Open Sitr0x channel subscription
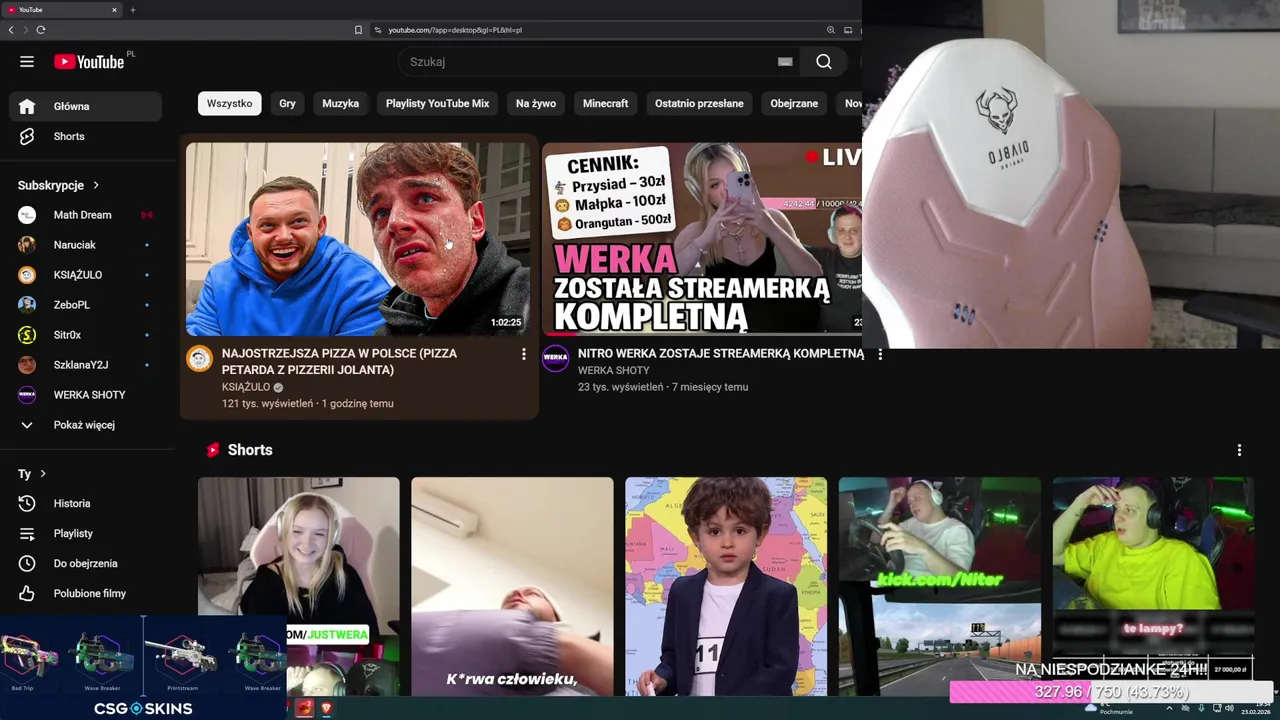 point(85,335)
